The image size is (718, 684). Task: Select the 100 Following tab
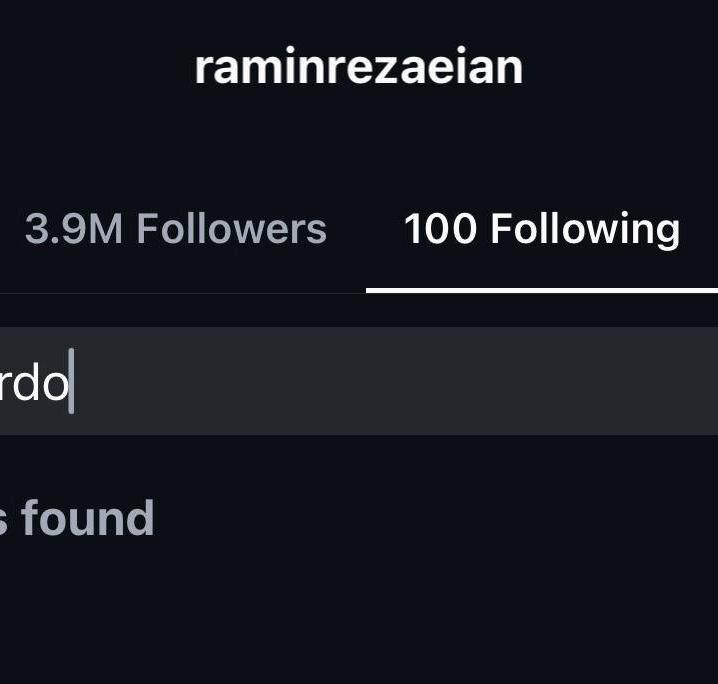[541, 229]
